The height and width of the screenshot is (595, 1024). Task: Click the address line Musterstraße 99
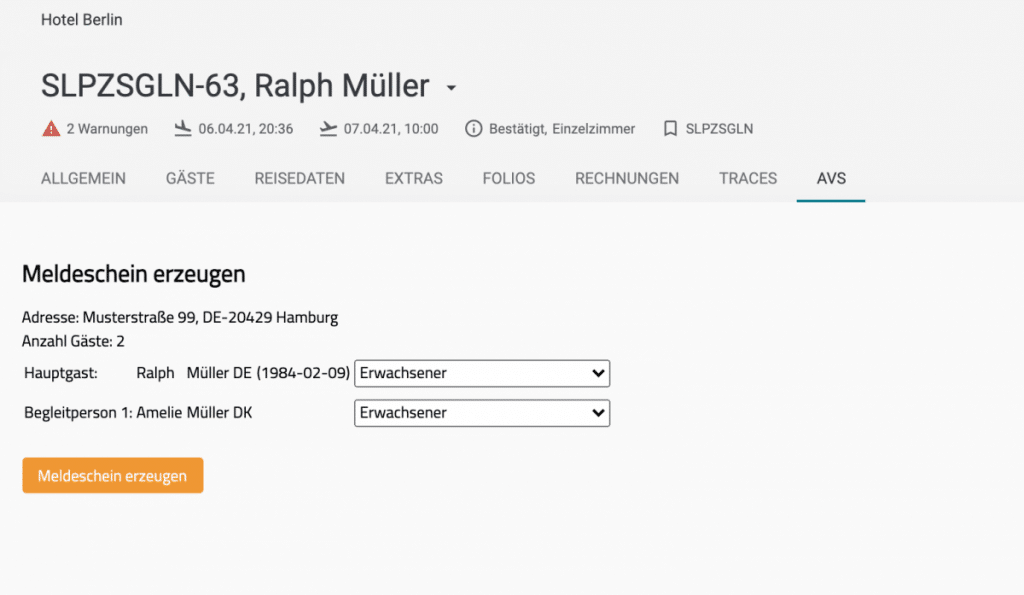pyautogui.click(x=180, y=317)
